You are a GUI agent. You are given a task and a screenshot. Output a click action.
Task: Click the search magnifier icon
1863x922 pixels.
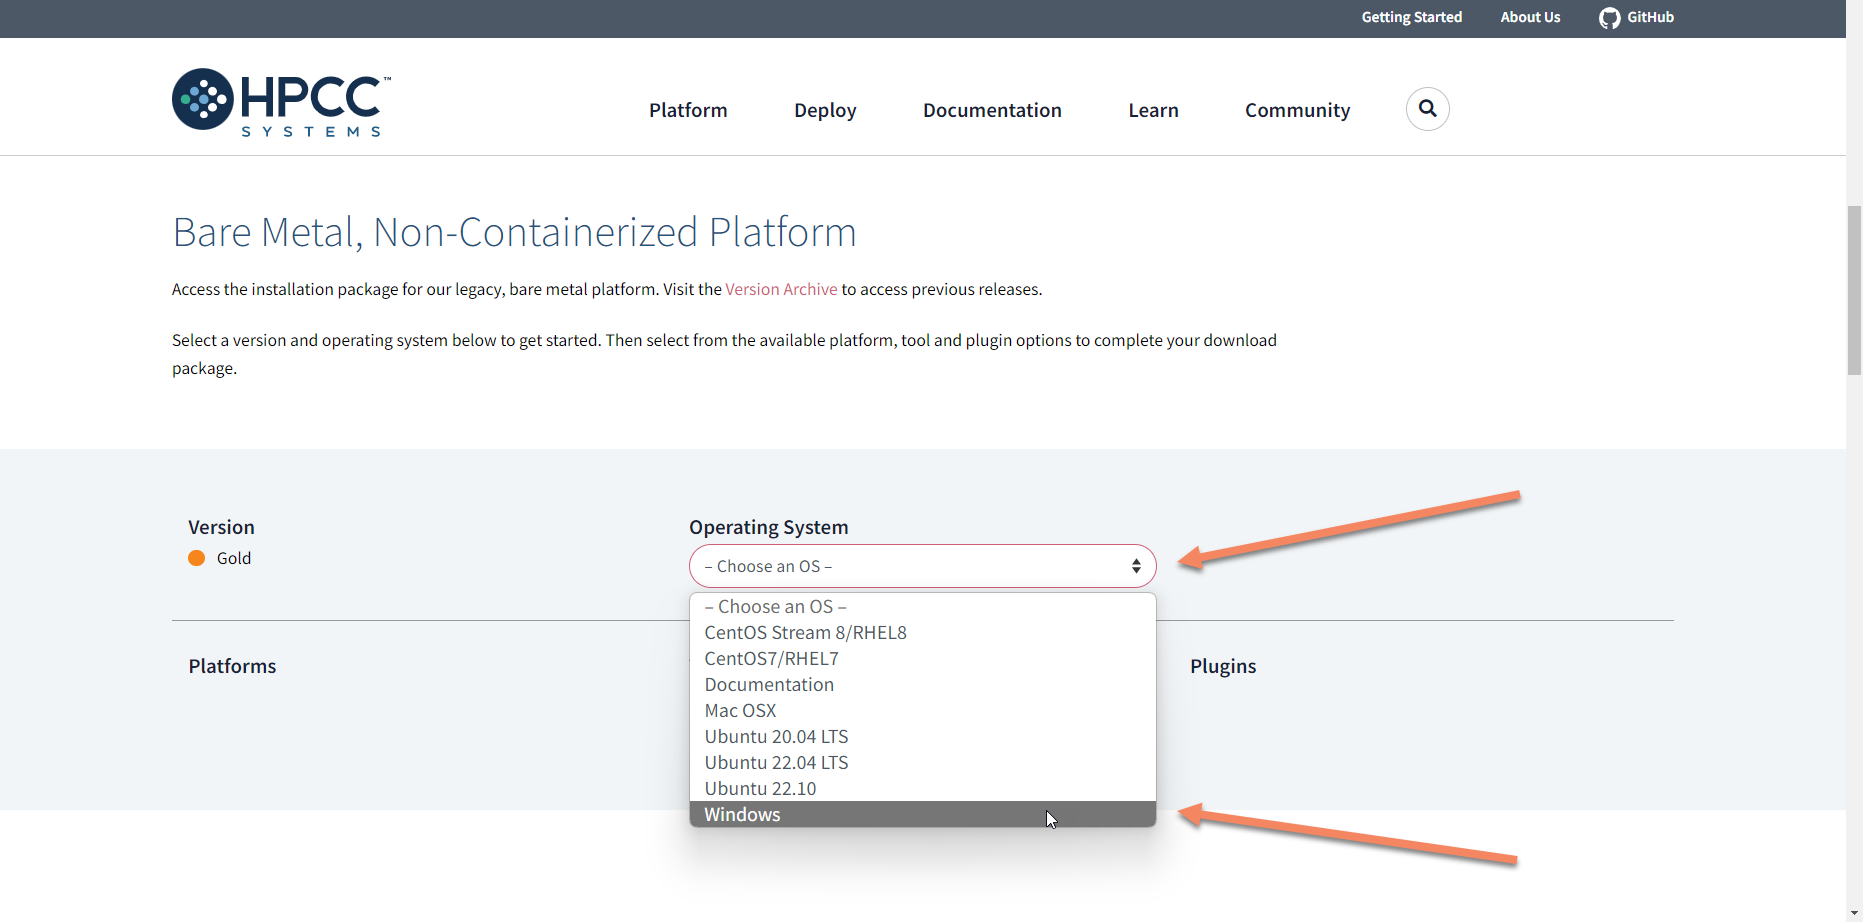pos(1427,109)
